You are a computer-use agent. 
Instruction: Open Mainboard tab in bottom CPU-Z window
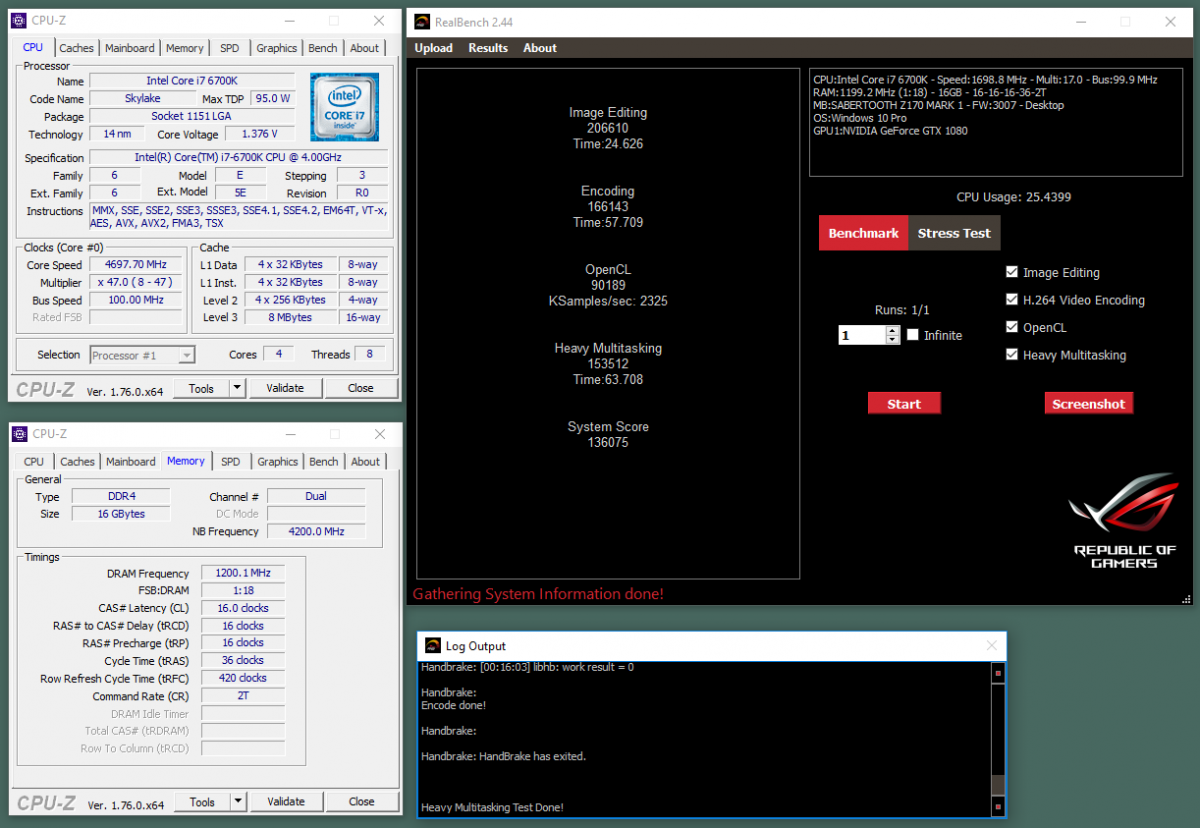click(x=131, y=462)
